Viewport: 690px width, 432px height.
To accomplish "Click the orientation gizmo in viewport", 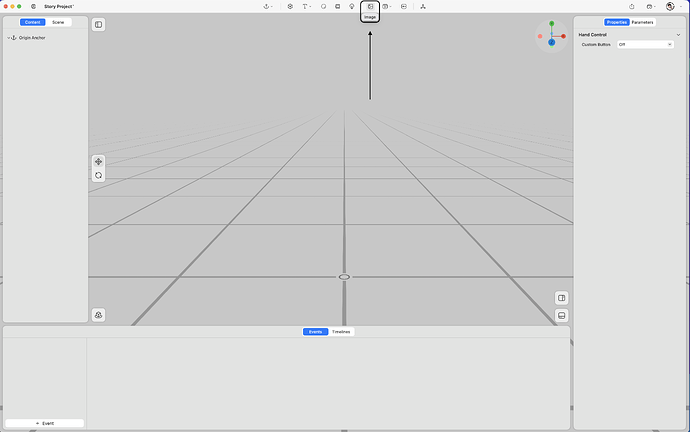I will point(551,36).
